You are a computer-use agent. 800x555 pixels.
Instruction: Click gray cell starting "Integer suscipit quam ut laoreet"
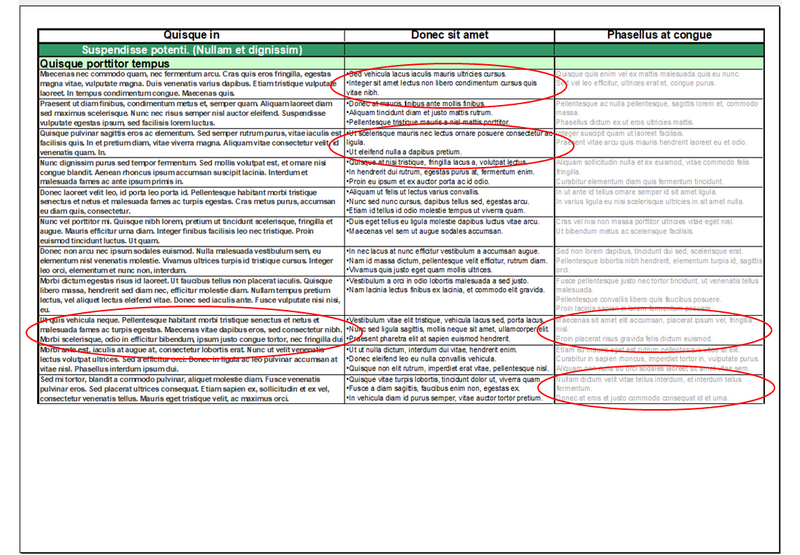pos(659,143)
